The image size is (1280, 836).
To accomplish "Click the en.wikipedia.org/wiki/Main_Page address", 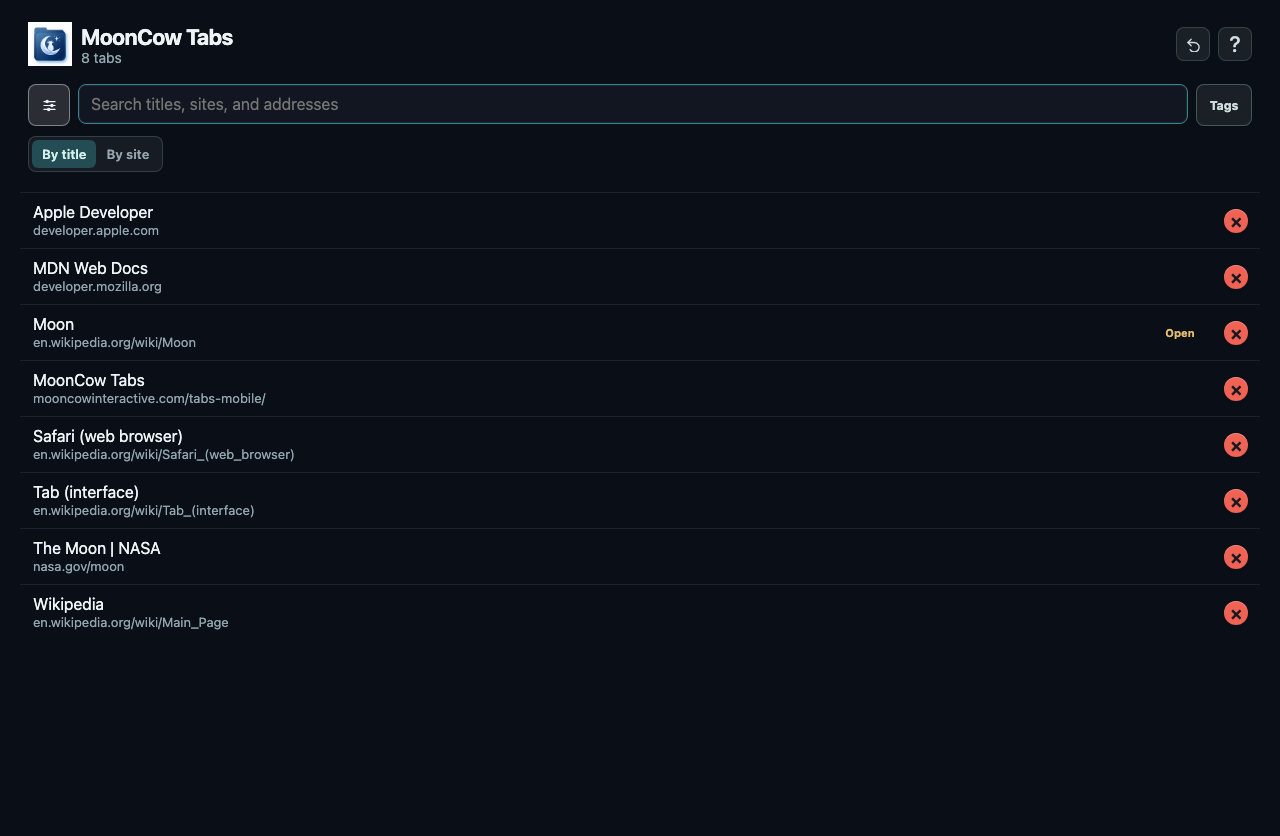I will click(x=131, y=622).
